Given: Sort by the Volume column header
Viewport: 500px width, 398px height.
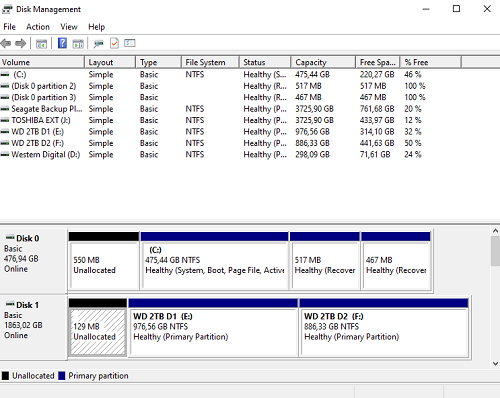Looking at the screenshot, I should 42,62.
